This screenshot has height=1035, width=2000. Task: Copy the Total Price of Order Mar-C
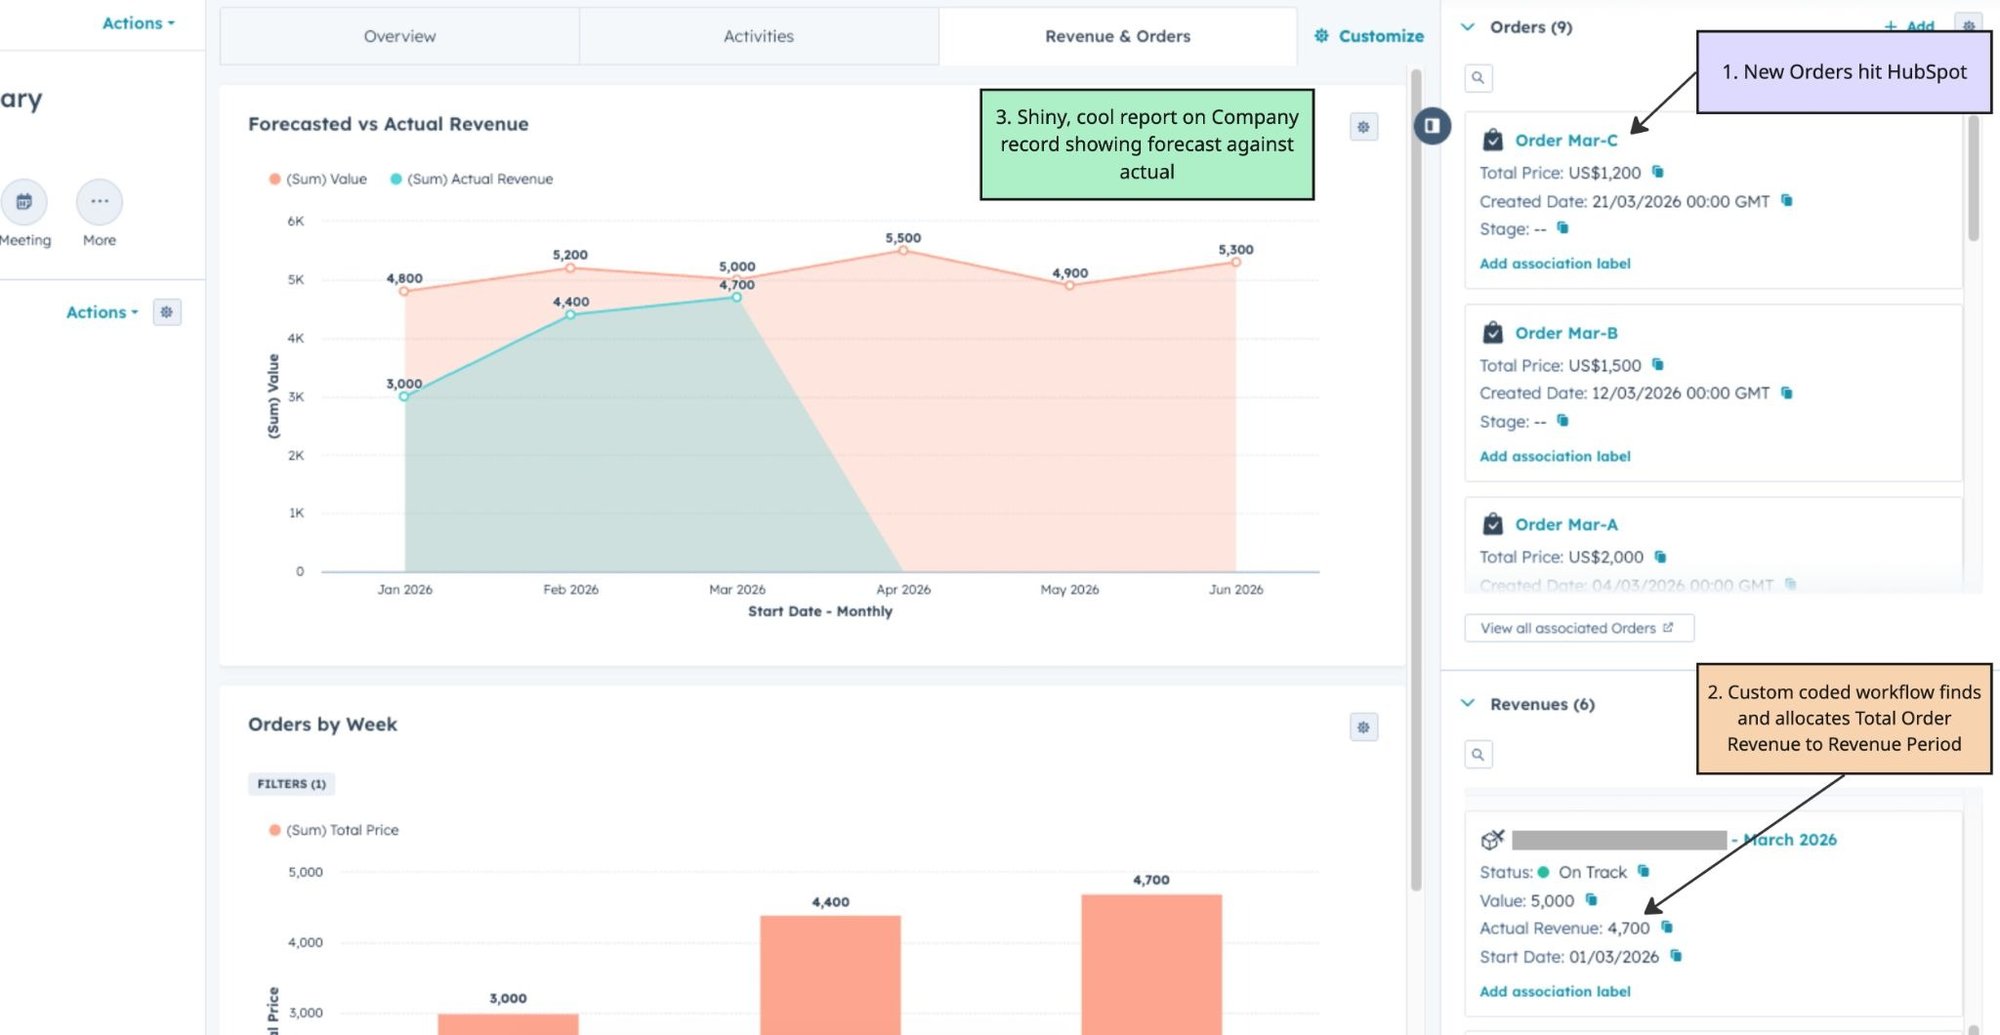click(x=1657, y=172)
